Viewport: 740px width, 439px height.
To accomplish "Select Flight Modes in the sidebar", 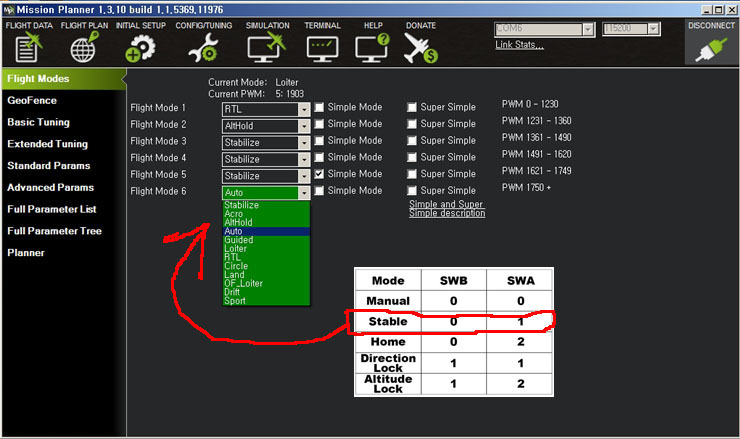I will [63, 79].
